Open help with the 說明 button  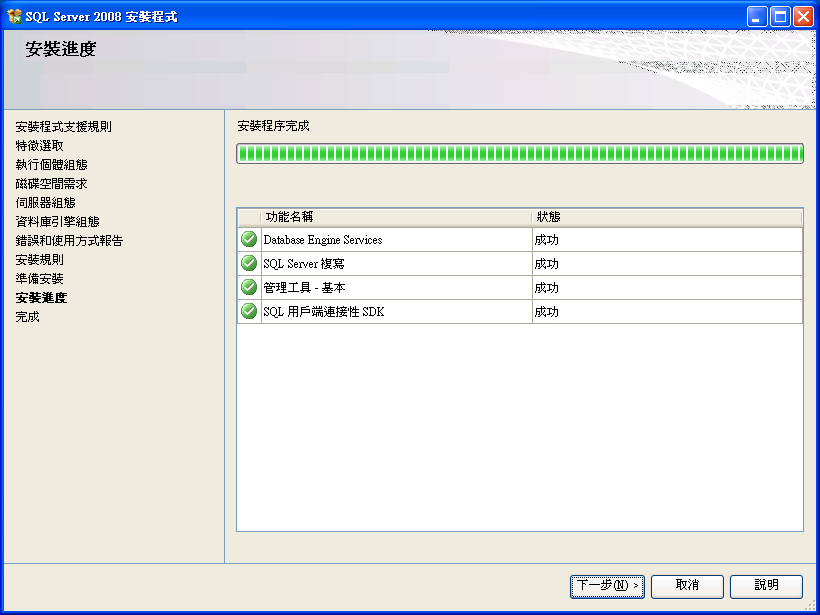pyautogui.click(x=766, y=586)
